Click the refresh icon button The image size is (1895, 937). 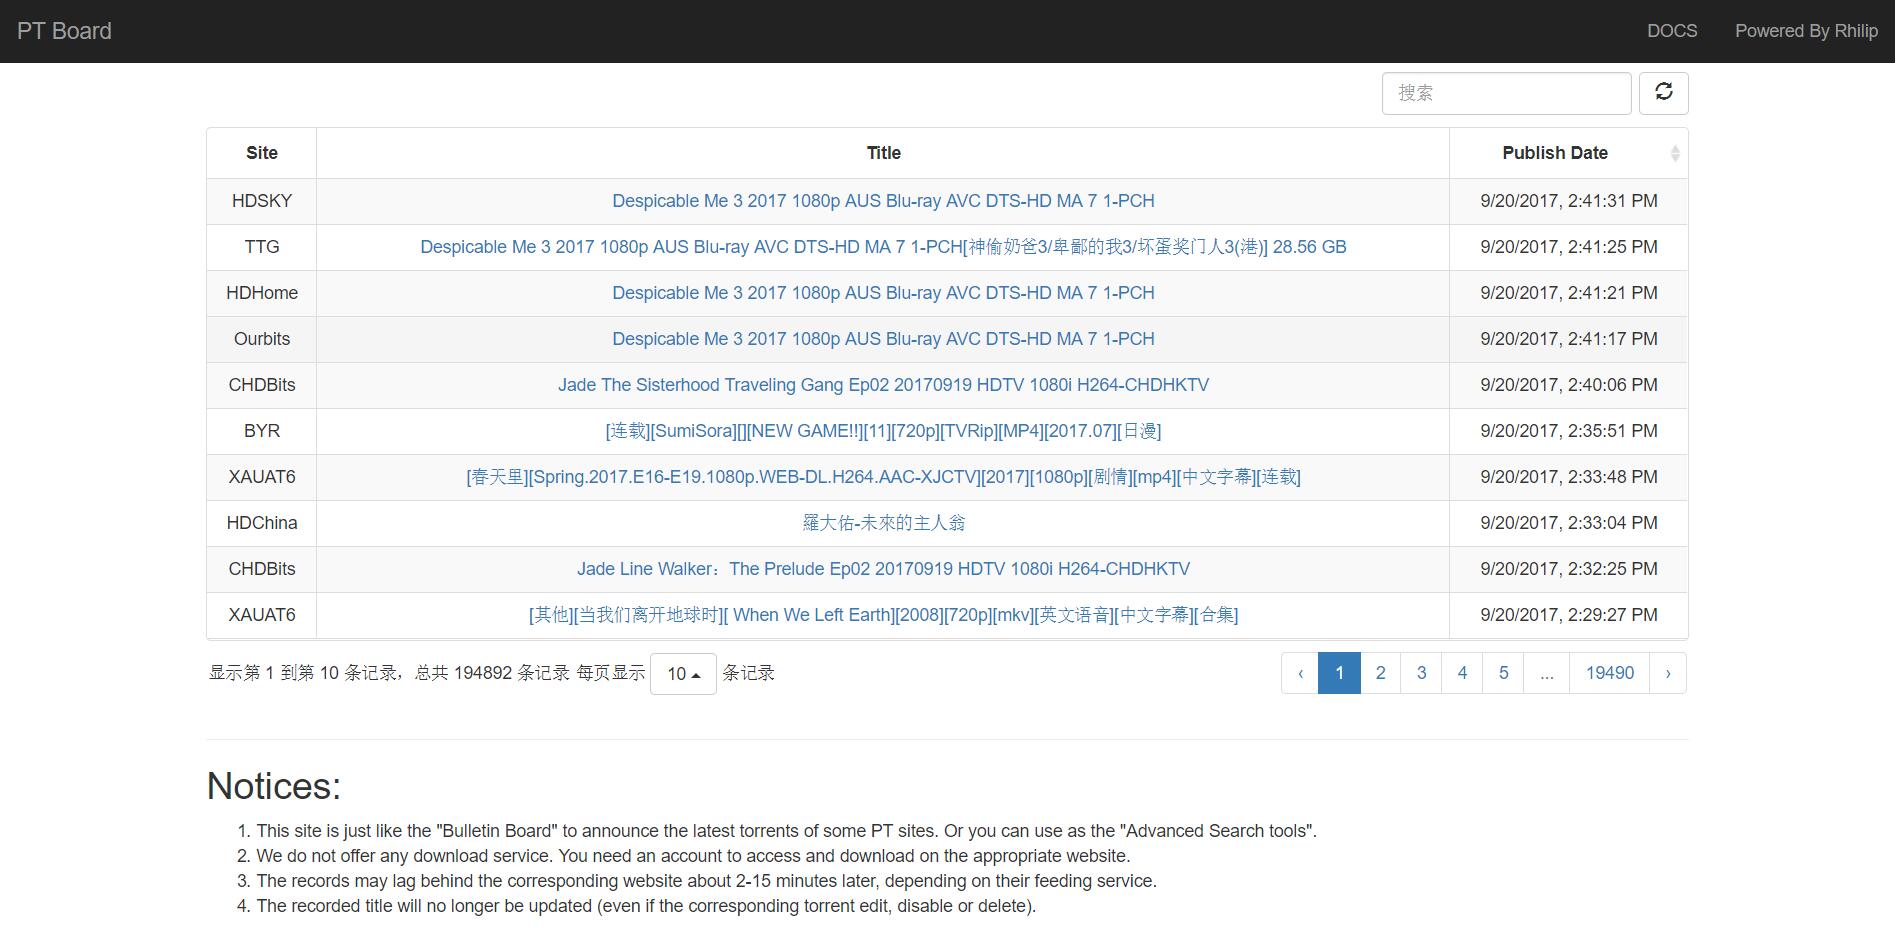pos(1663,93)
